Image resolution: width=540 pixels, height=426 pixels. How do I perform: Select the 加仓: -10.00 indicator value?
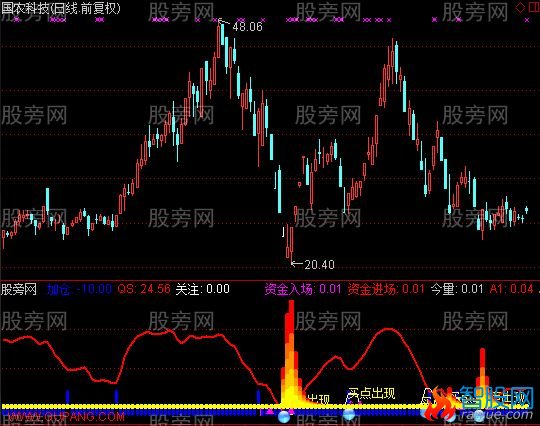80,289
